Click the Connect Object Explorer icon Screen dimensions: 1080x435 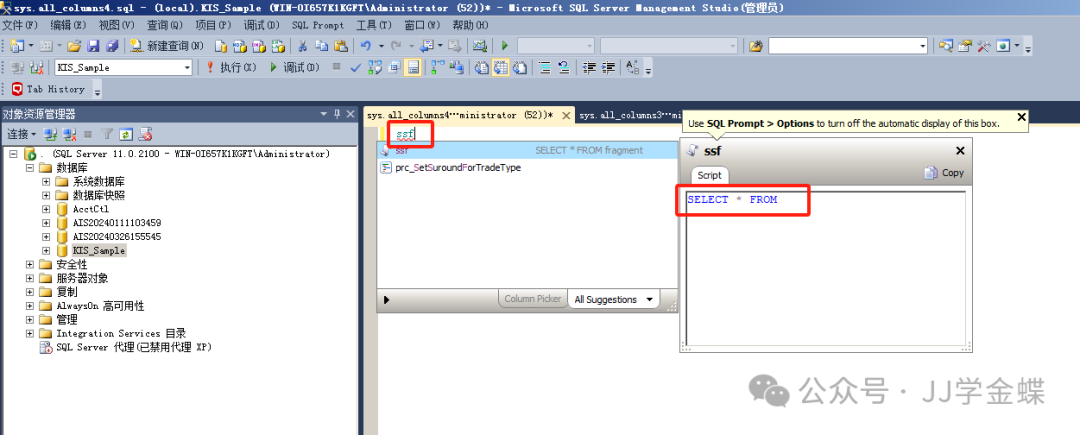[x=50, y=134]
